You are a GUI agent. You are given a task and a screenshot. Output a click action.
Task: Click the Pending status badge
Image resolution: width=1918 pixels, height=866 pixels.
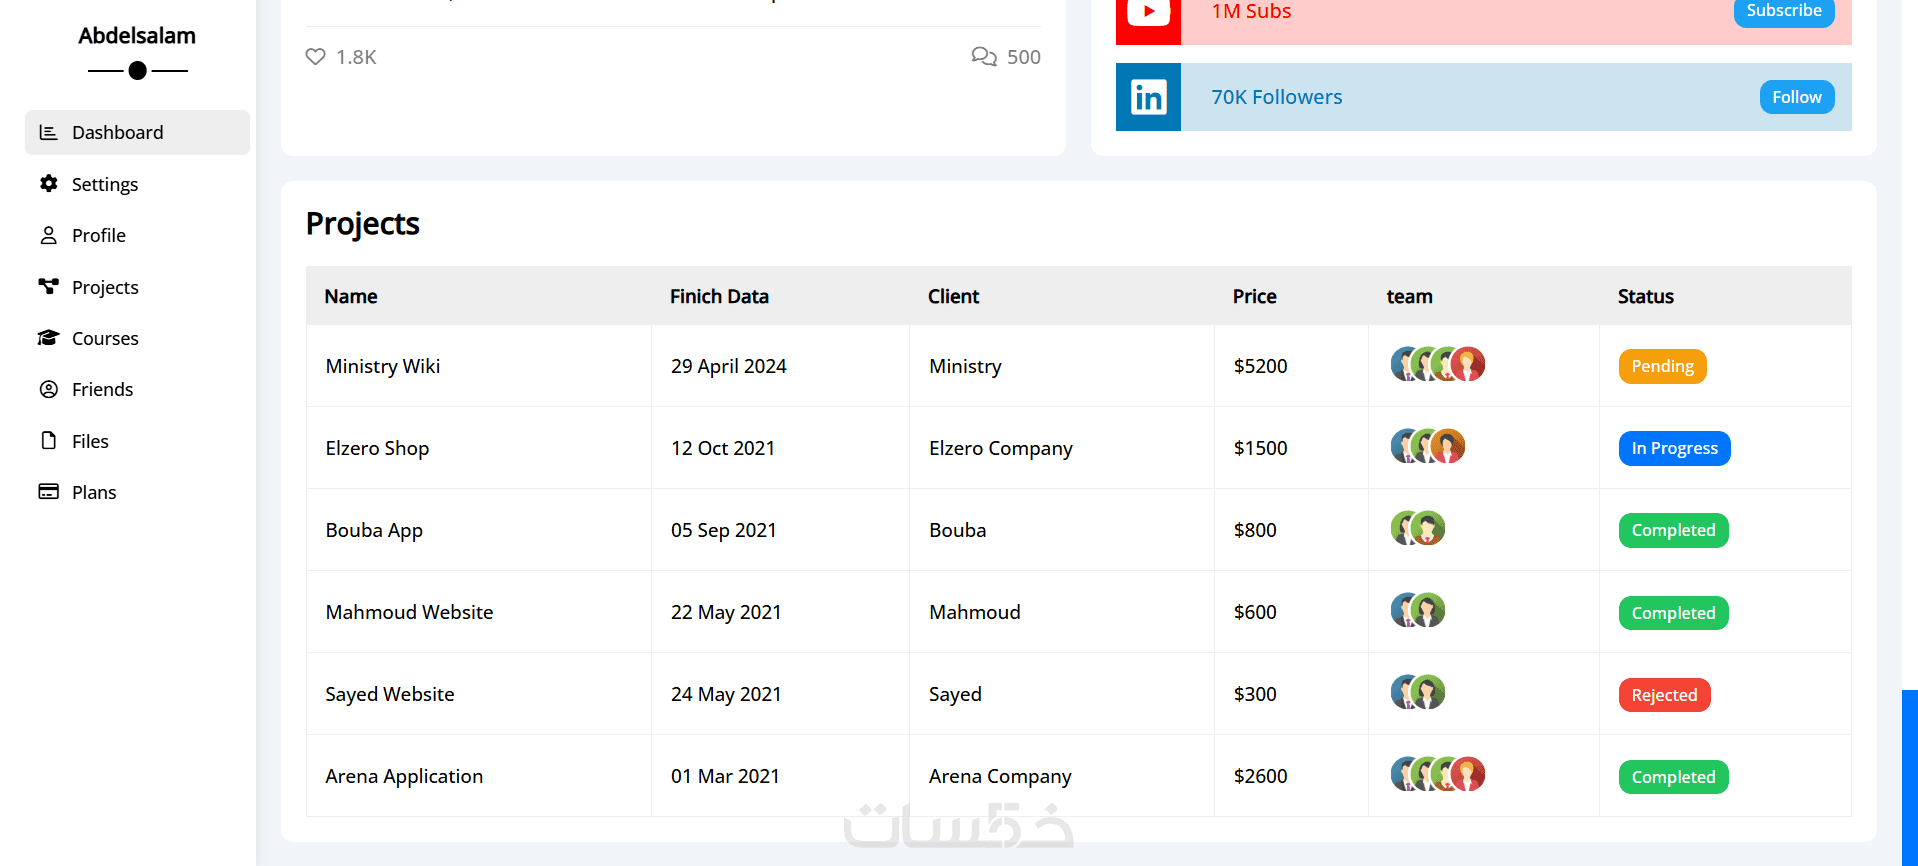pos(1662,366)
